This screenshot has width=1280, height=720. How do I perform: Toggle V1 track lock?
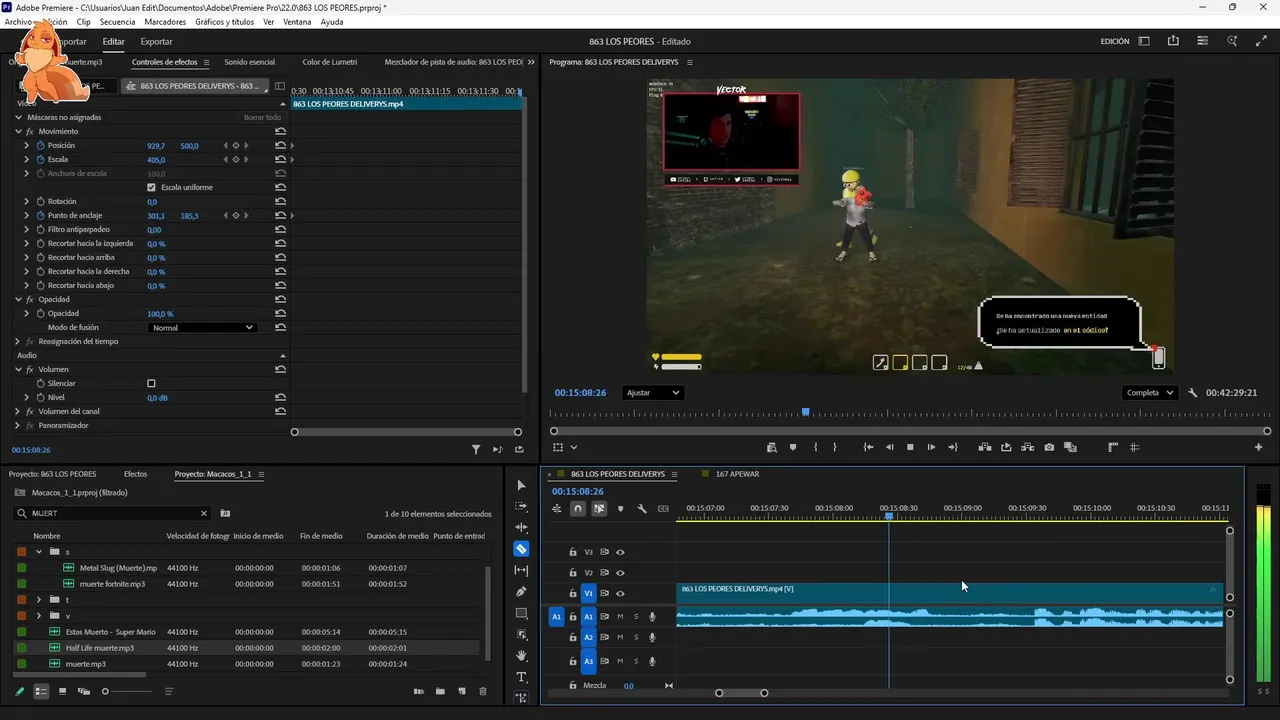[x=573, y=594]
